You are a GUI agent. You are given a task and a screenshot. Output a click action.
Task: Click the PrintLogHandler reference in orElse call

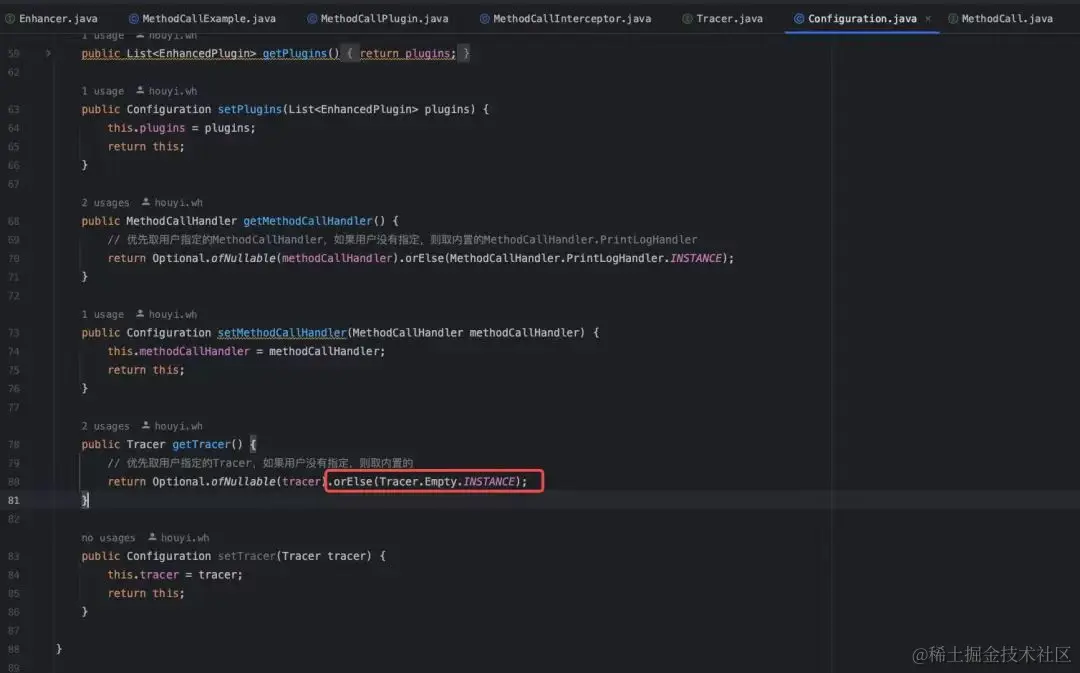point(615,258)
